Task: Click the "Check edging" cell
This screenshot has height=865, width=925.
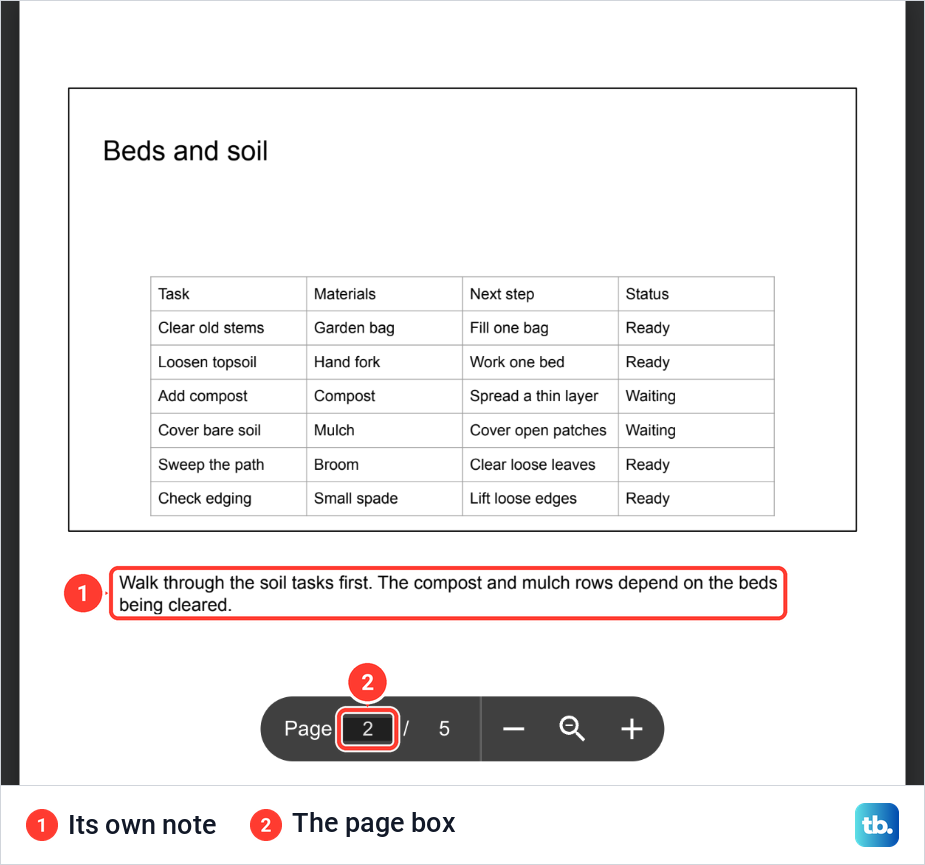Action: click(228, 499)
